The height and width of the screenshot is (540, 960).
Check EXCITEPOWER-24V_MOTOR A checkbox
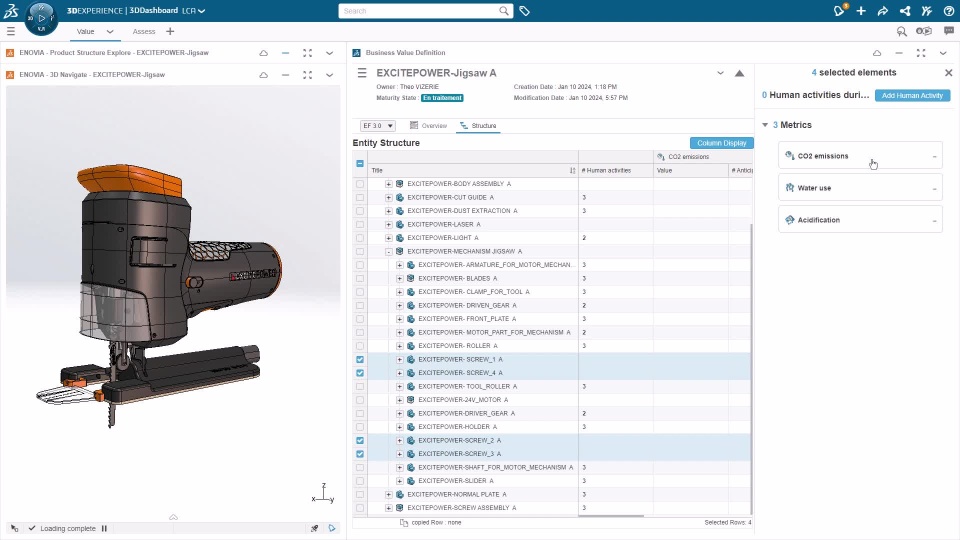click(360, 400)
